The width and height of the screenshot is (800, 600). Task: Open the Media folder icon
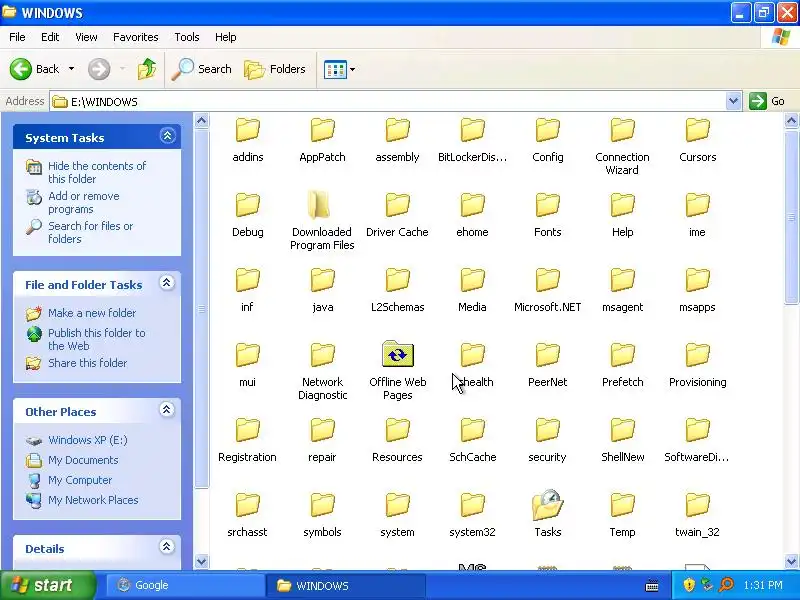coord(472,280)
